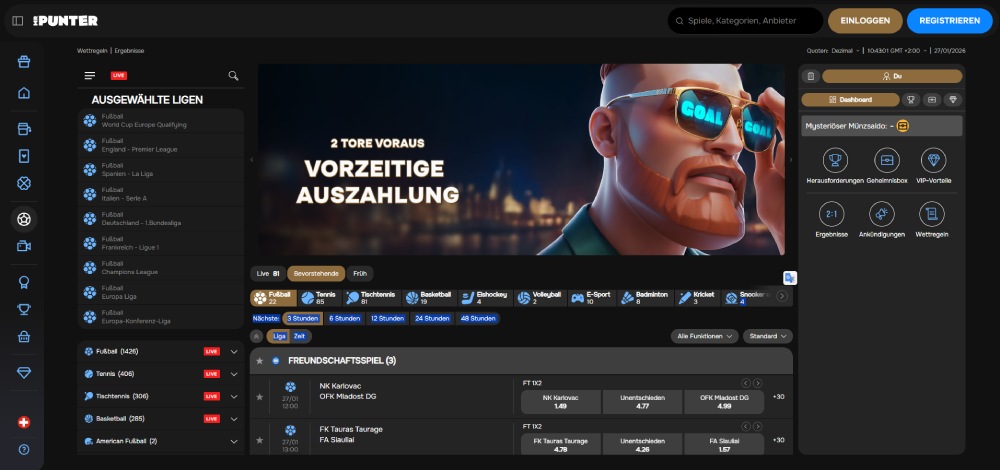Favorite the NK Karlovac match star
This screenshot has width=1000, height=470.
point(260,397)
